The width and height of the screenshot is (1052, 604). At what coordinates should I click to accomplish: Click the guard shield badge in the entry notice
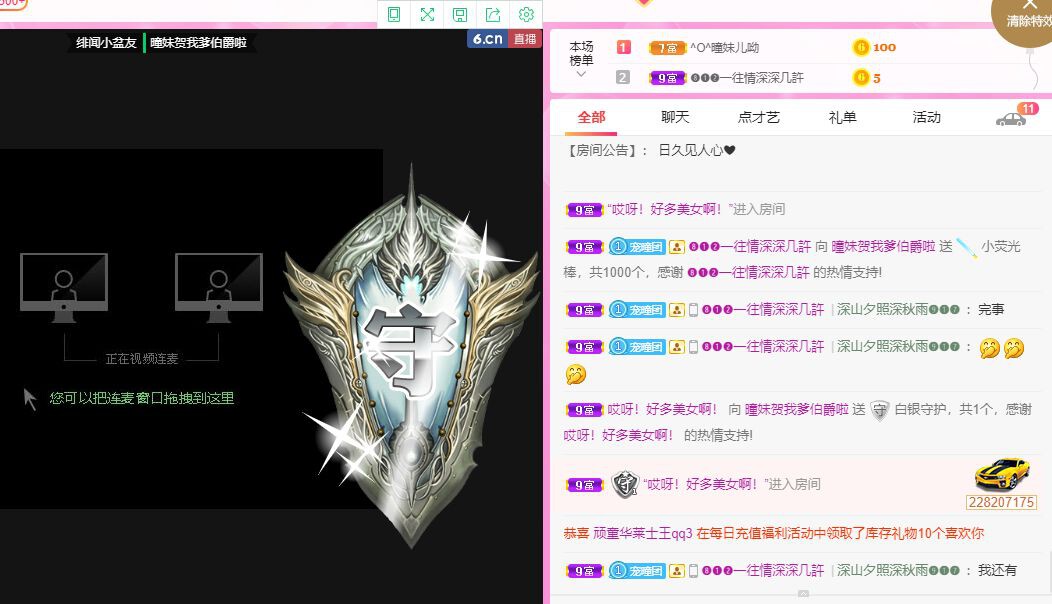point(625,484)
